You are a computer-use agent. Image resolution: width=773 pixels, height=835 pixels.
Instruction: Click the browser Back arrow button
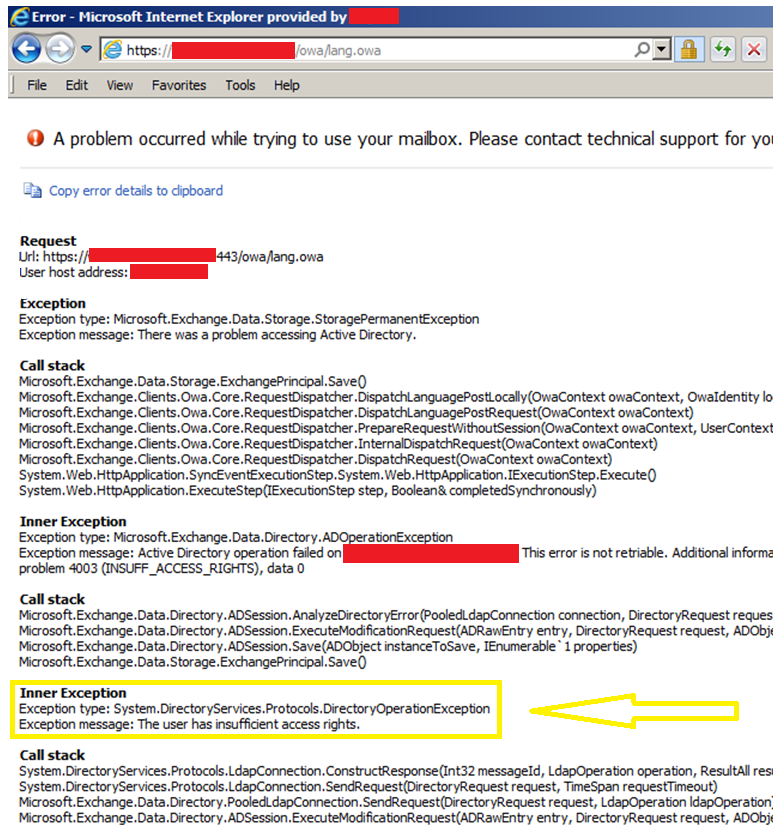pyautogui.click(x=27, y=50)
